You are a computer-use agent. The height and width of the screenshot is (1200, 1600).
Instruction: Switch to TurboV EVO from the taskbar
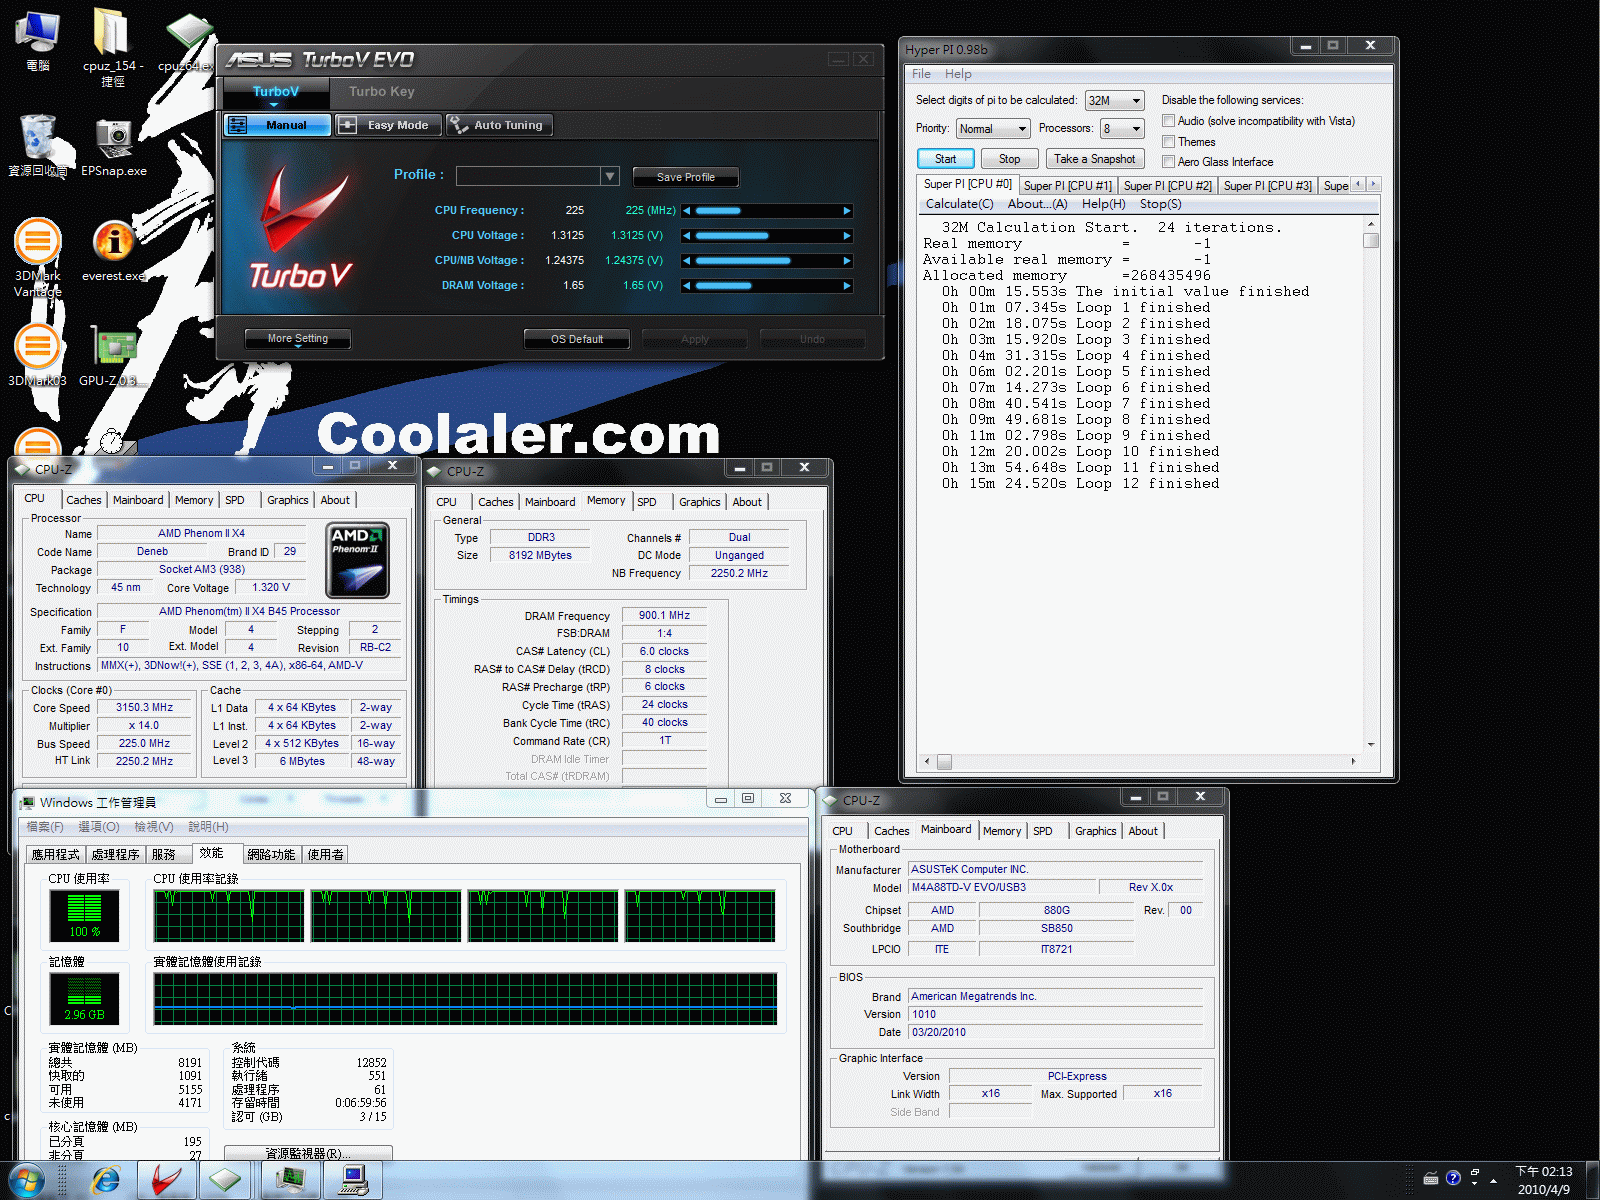(x=166, y=1181)
